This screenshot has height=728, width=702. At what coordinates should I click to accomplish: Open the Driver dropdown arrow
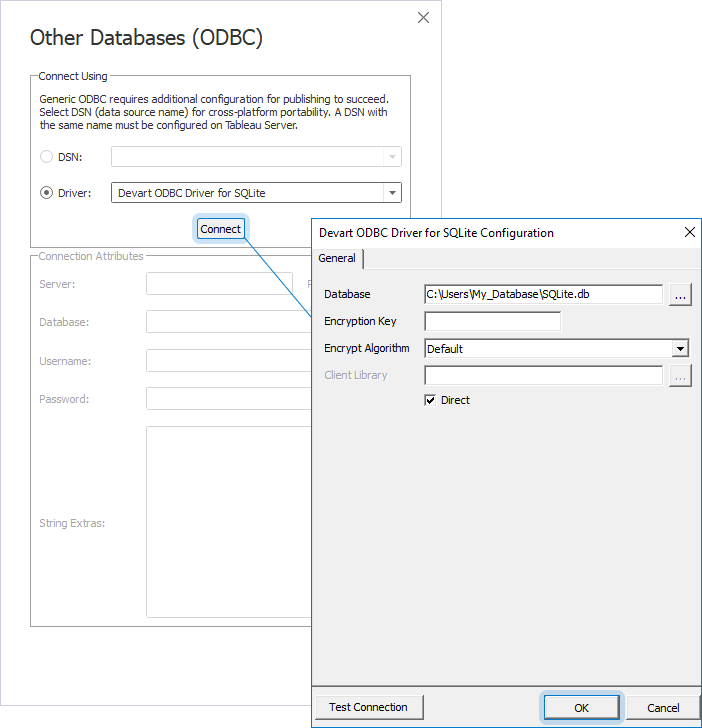click(392, 193)
